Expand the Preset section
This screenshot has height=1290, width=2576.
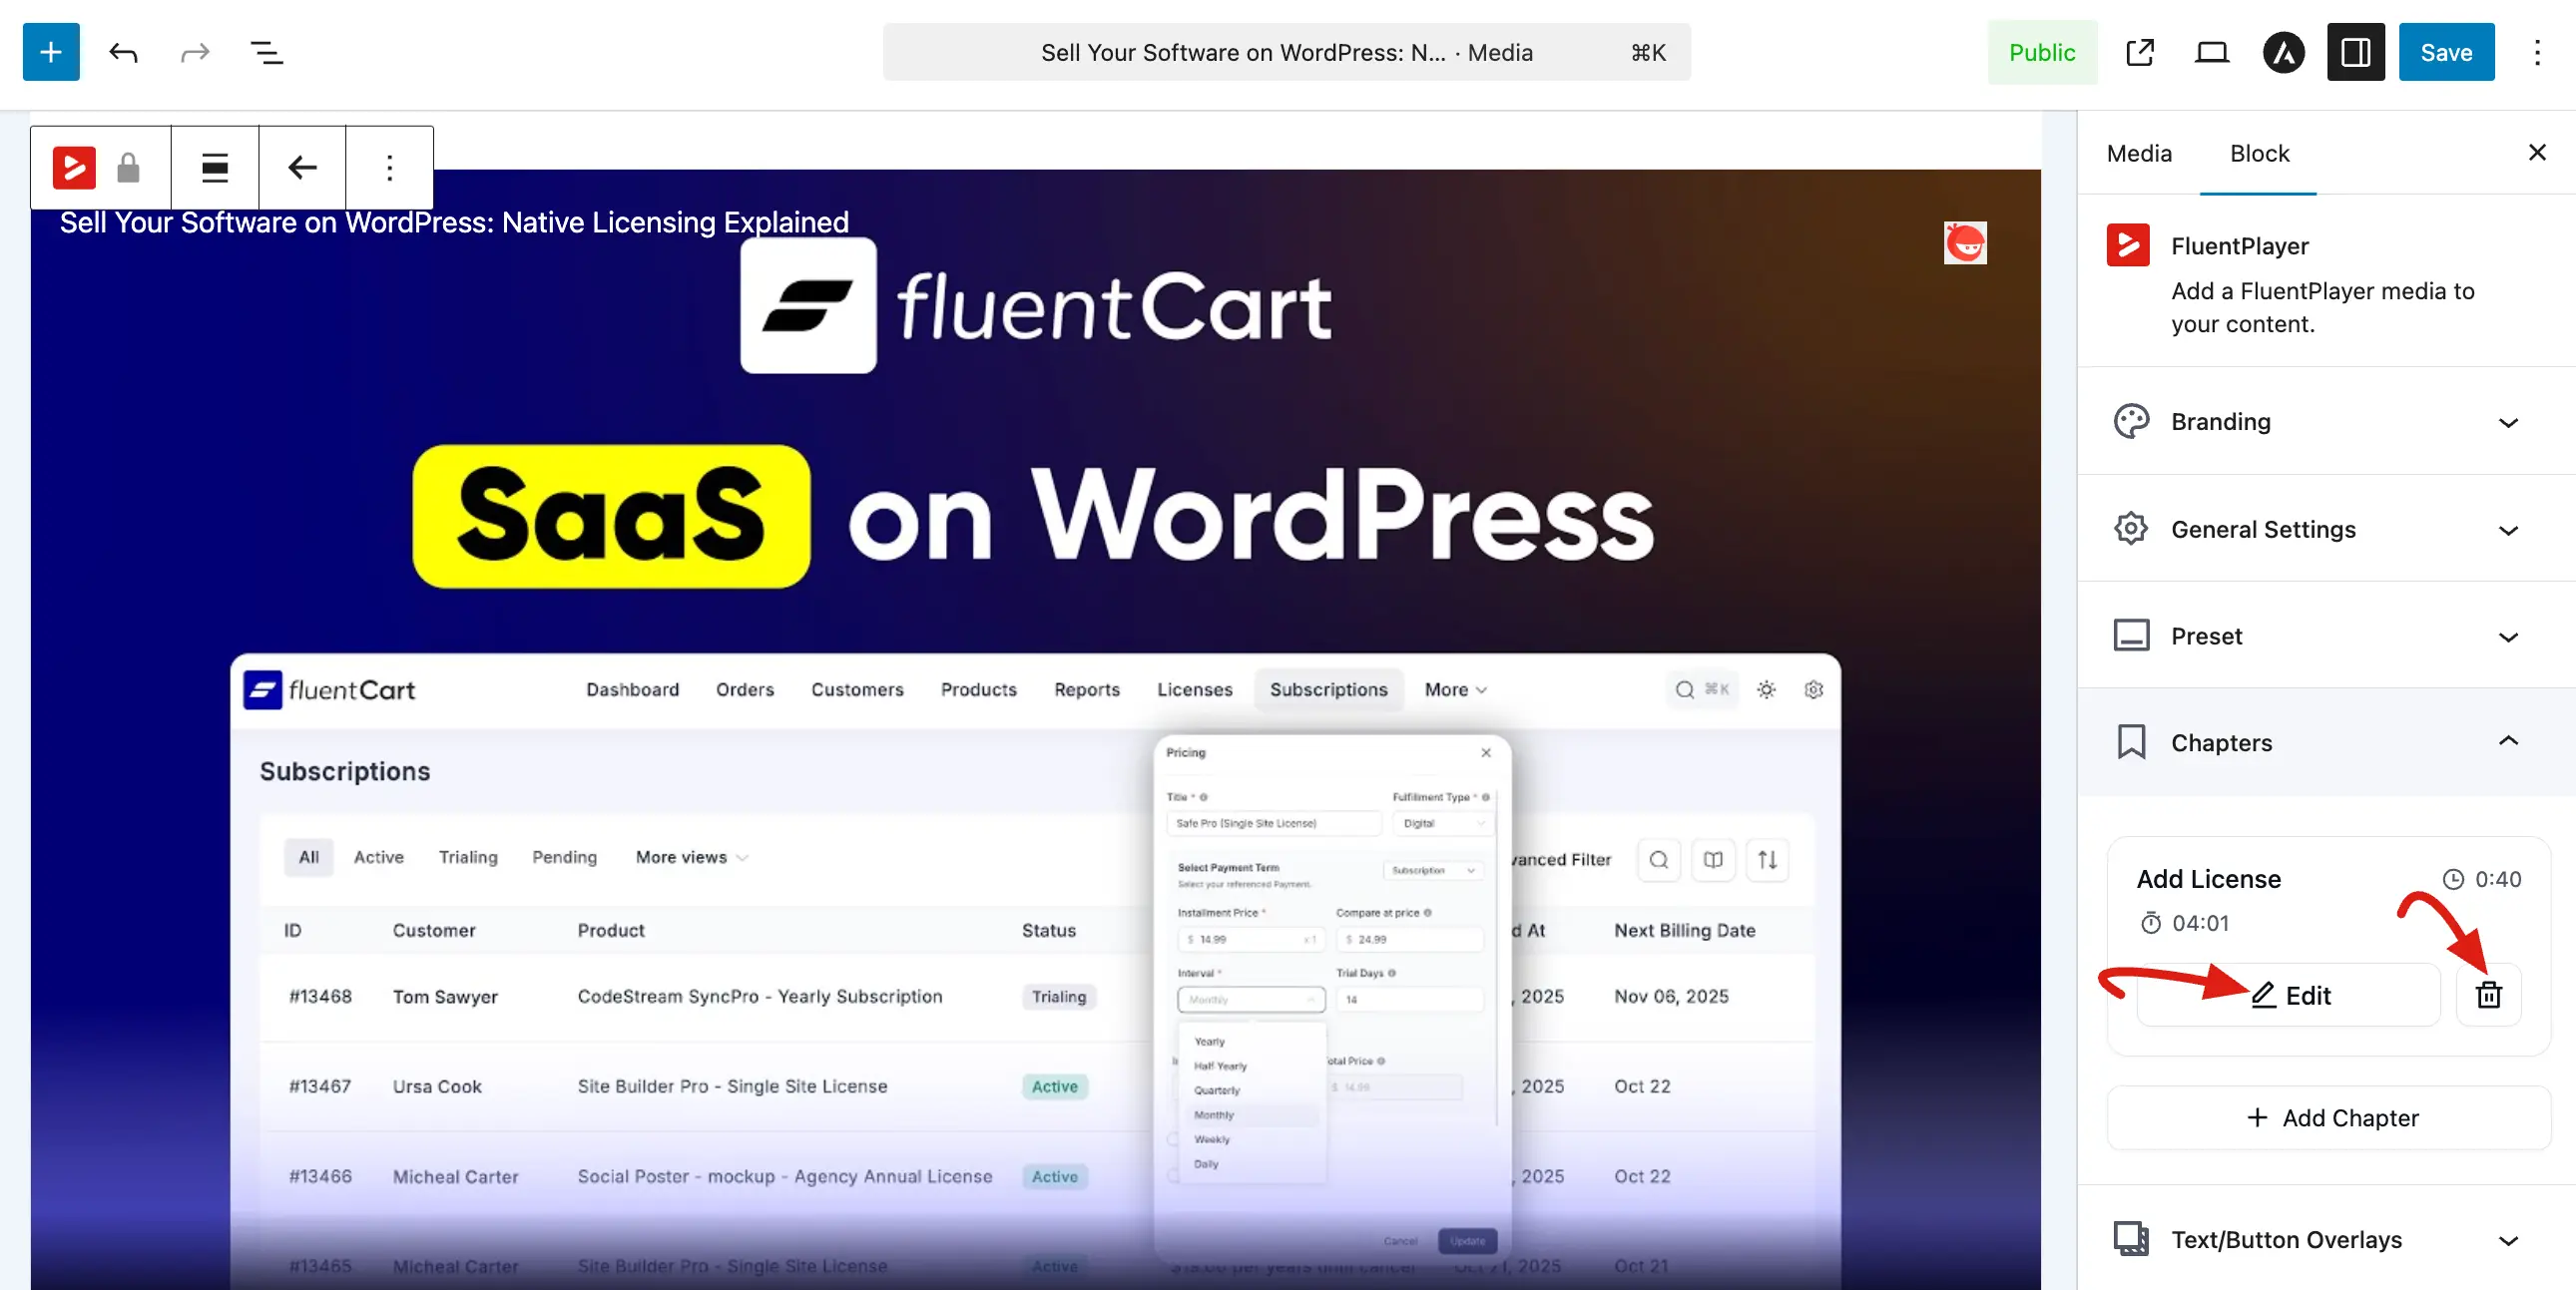point(2326,636)
